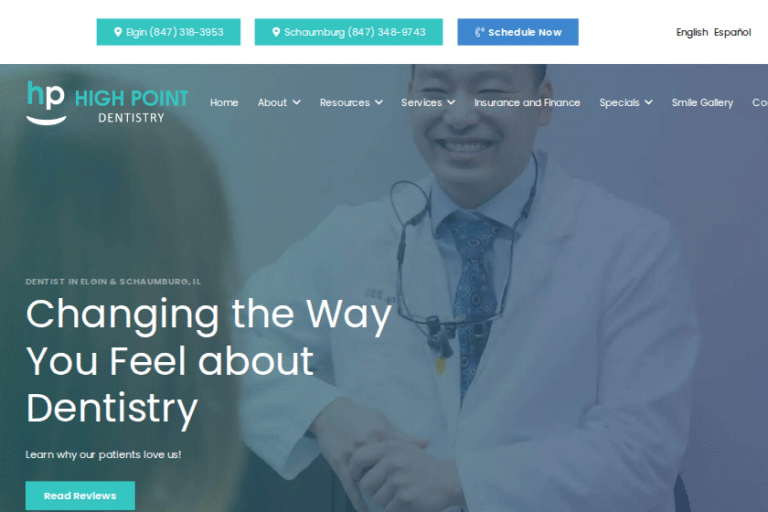Click the High Point Dentistry logo text

pos(131,105)
